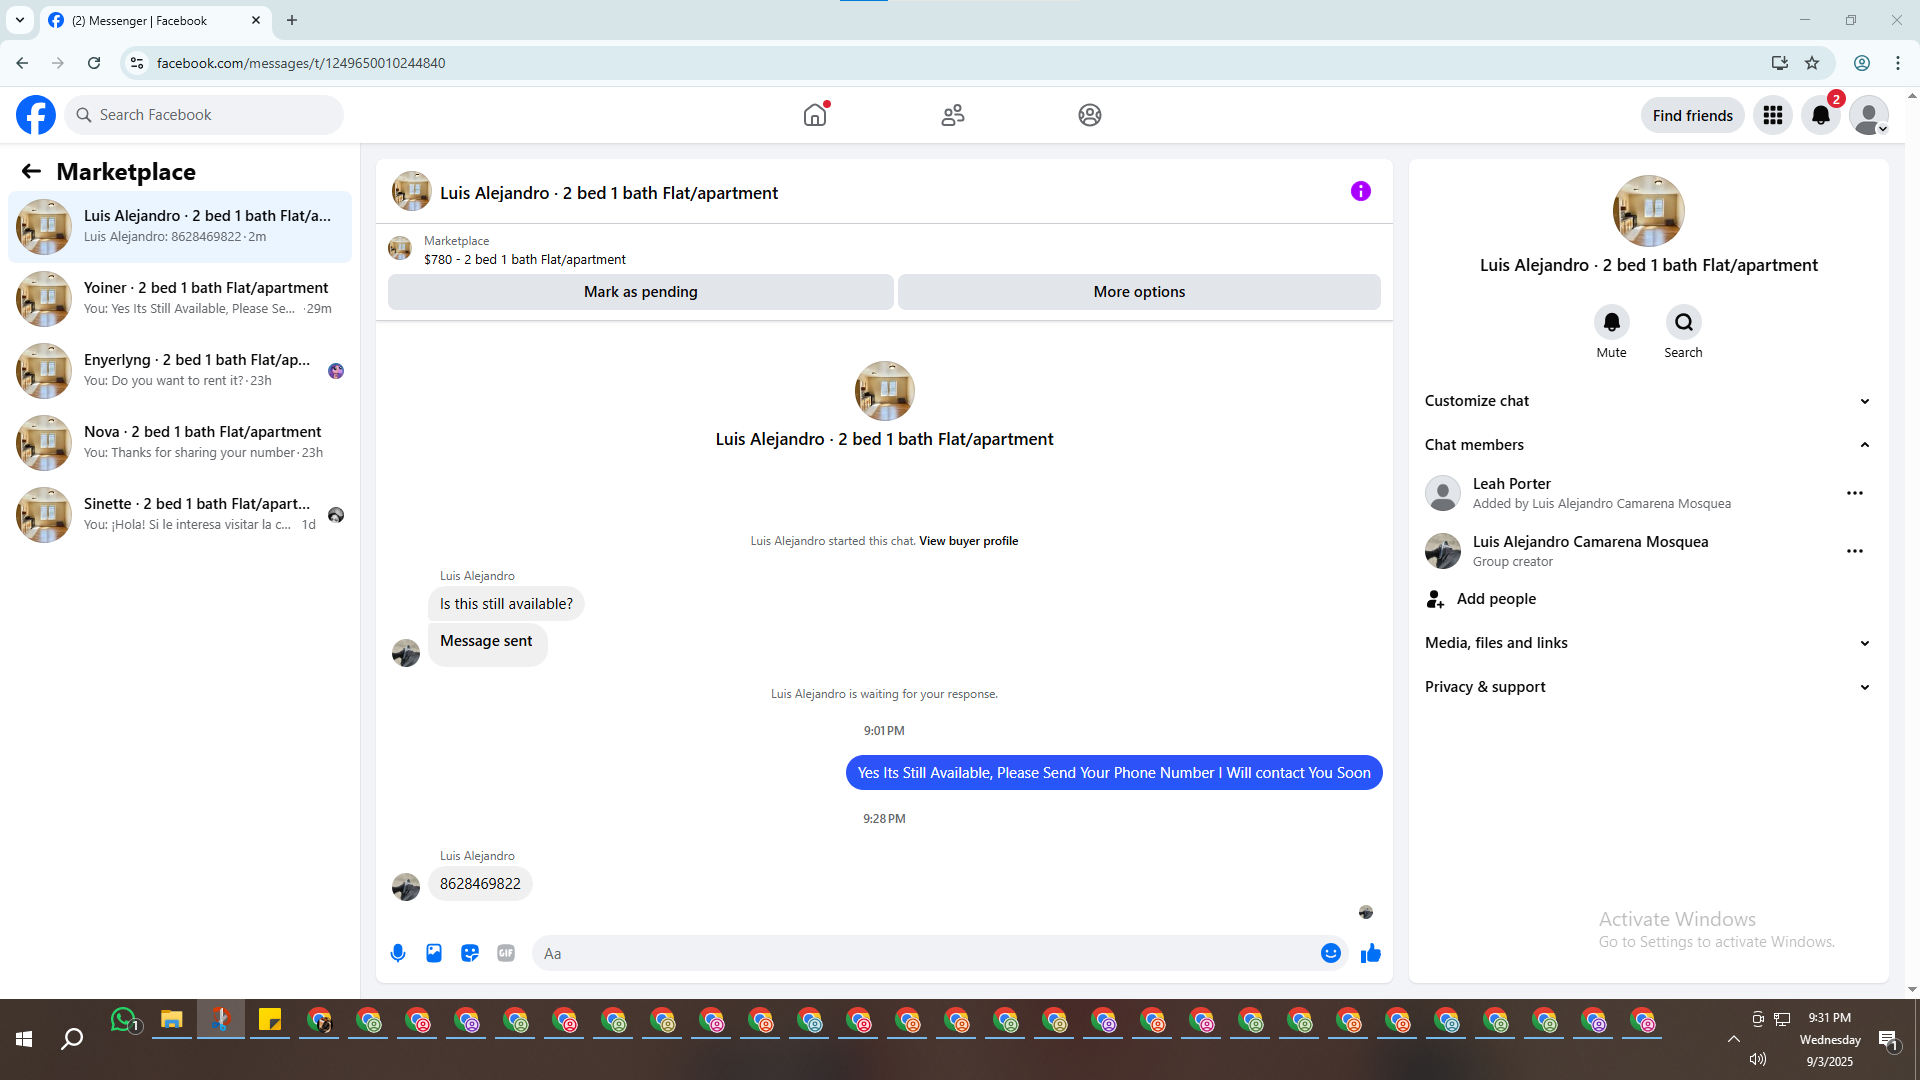Open the Nova conversation
Image resolution: width=1920 pixels, height=1080 pixels.
tap(180, 443)
